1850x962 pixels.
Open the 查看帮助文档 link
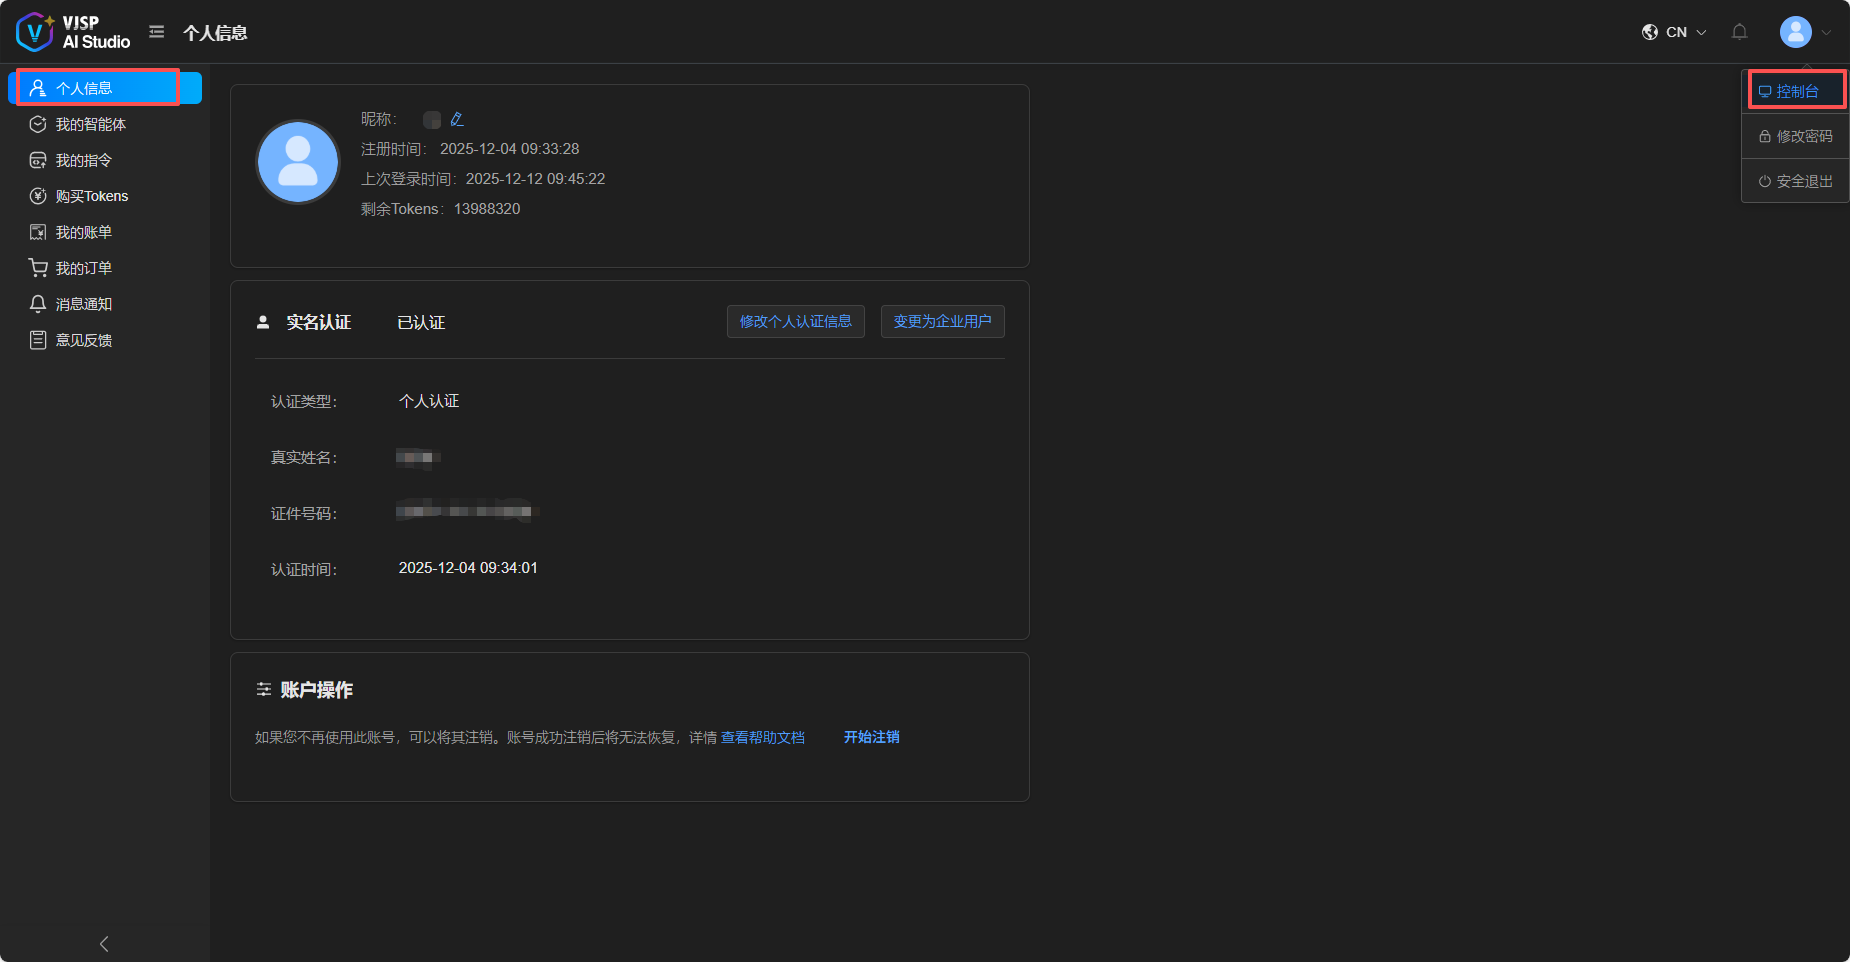(763, 737)
